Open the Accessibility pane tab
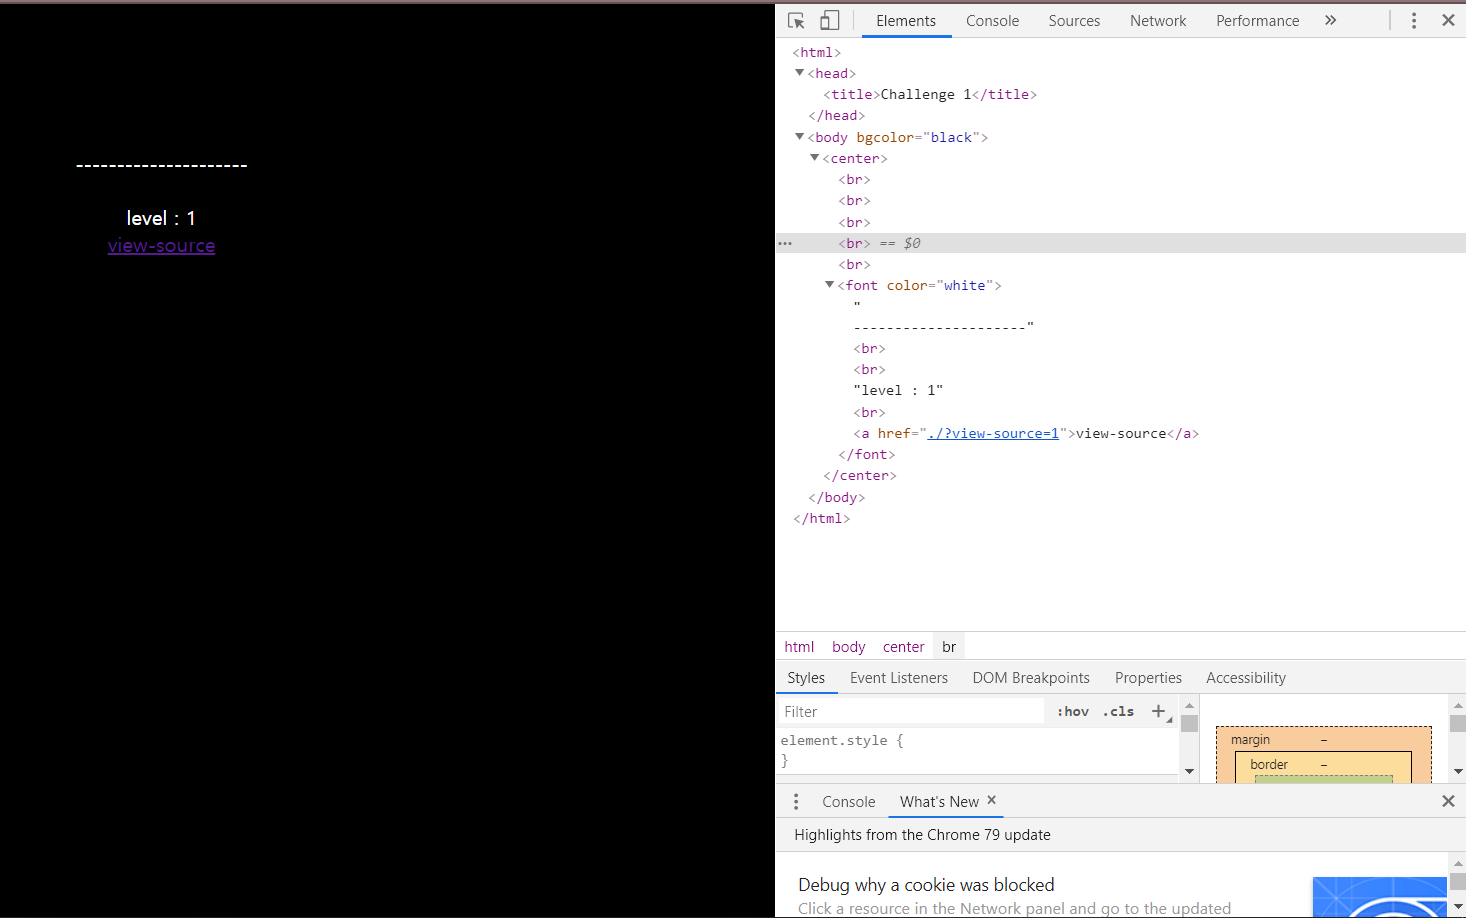The width and height of the screenshot is (1466, 918). click(x=1246, y=677)
